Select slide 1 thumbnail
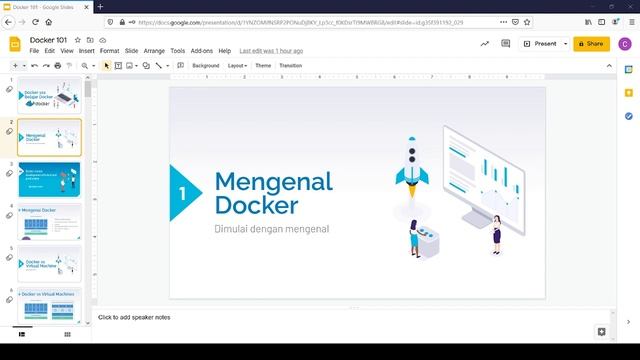This screenshot has width=640, height=360. click(49, 96)
